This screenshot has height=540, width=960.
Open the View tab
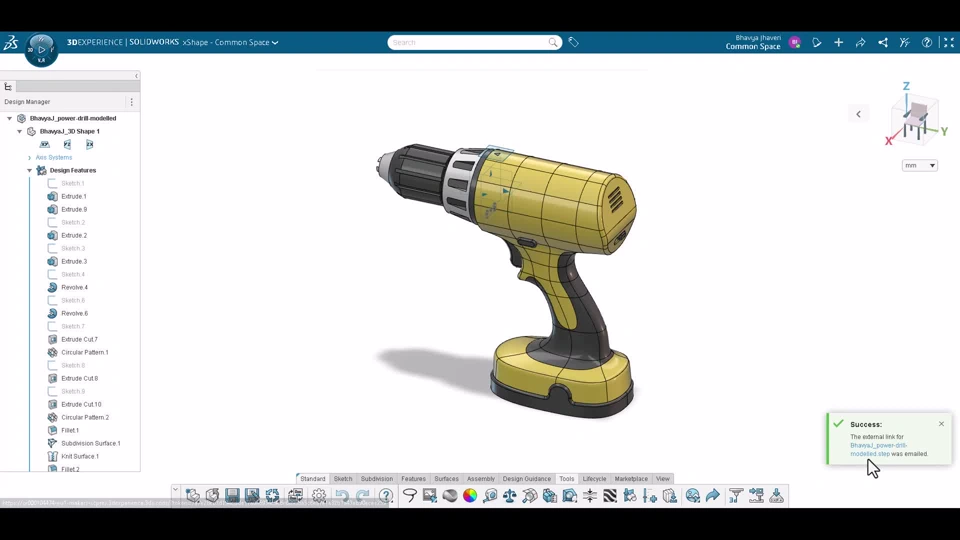(x=663, y=479)
